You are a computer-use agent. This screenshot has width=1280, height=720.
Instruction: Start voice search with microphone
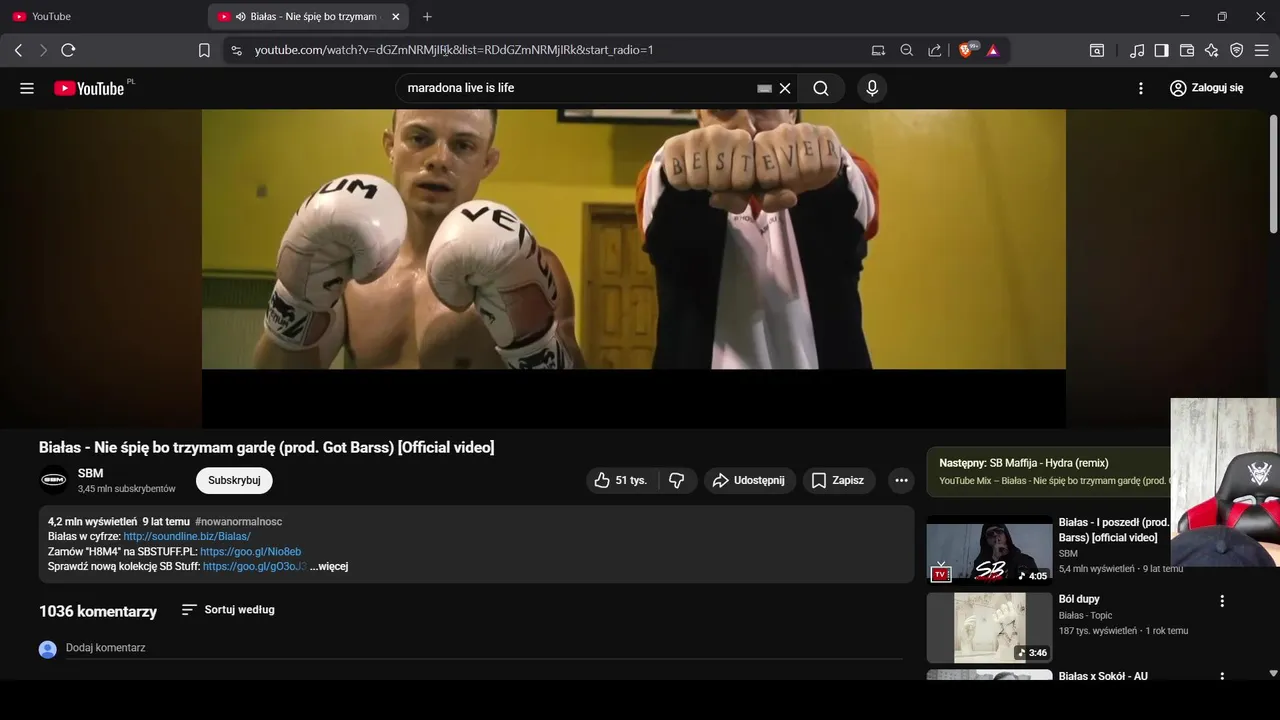tap(872, 88)
